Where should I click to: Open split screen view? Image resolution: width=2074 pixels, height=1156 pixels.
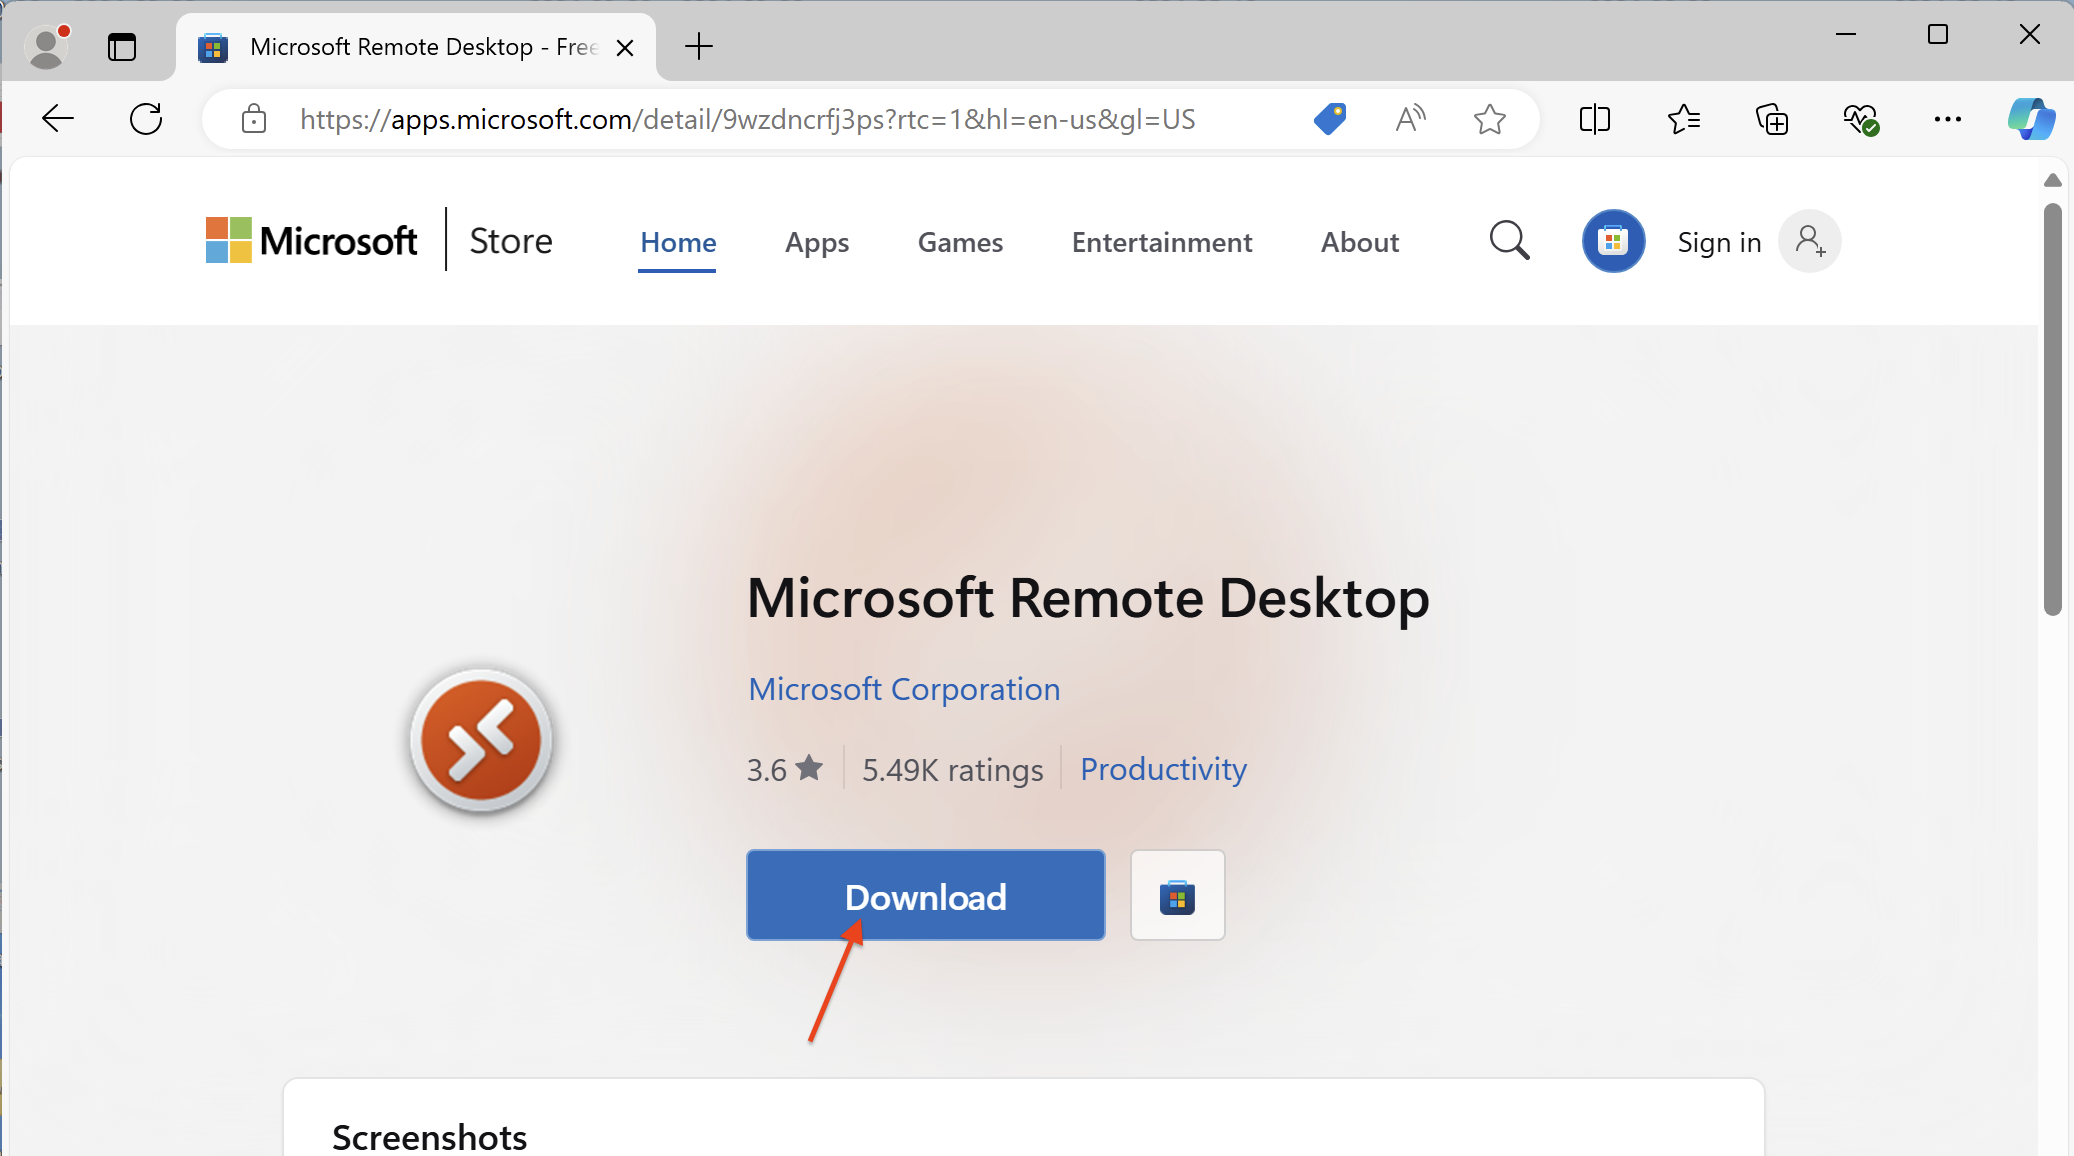[x=1595, y=119]
